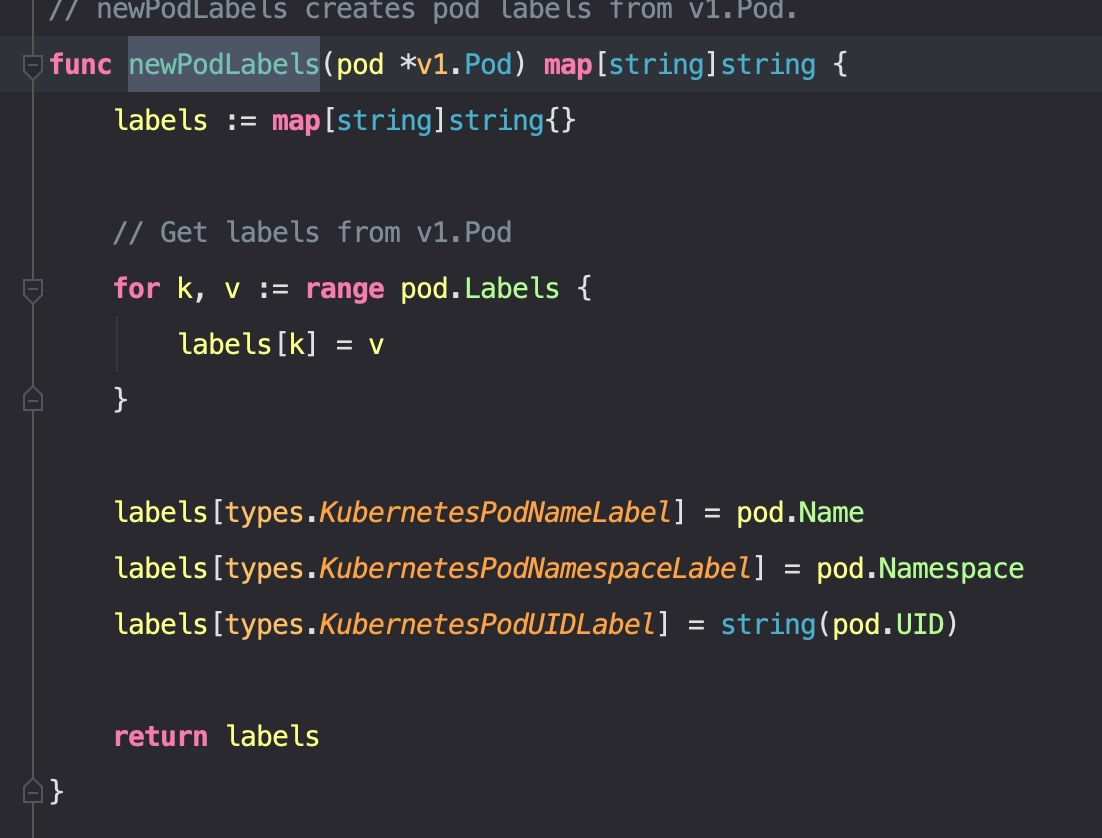
Task: Click the fold end marker of newPodLabels function
Action: [x=32, y=791]
